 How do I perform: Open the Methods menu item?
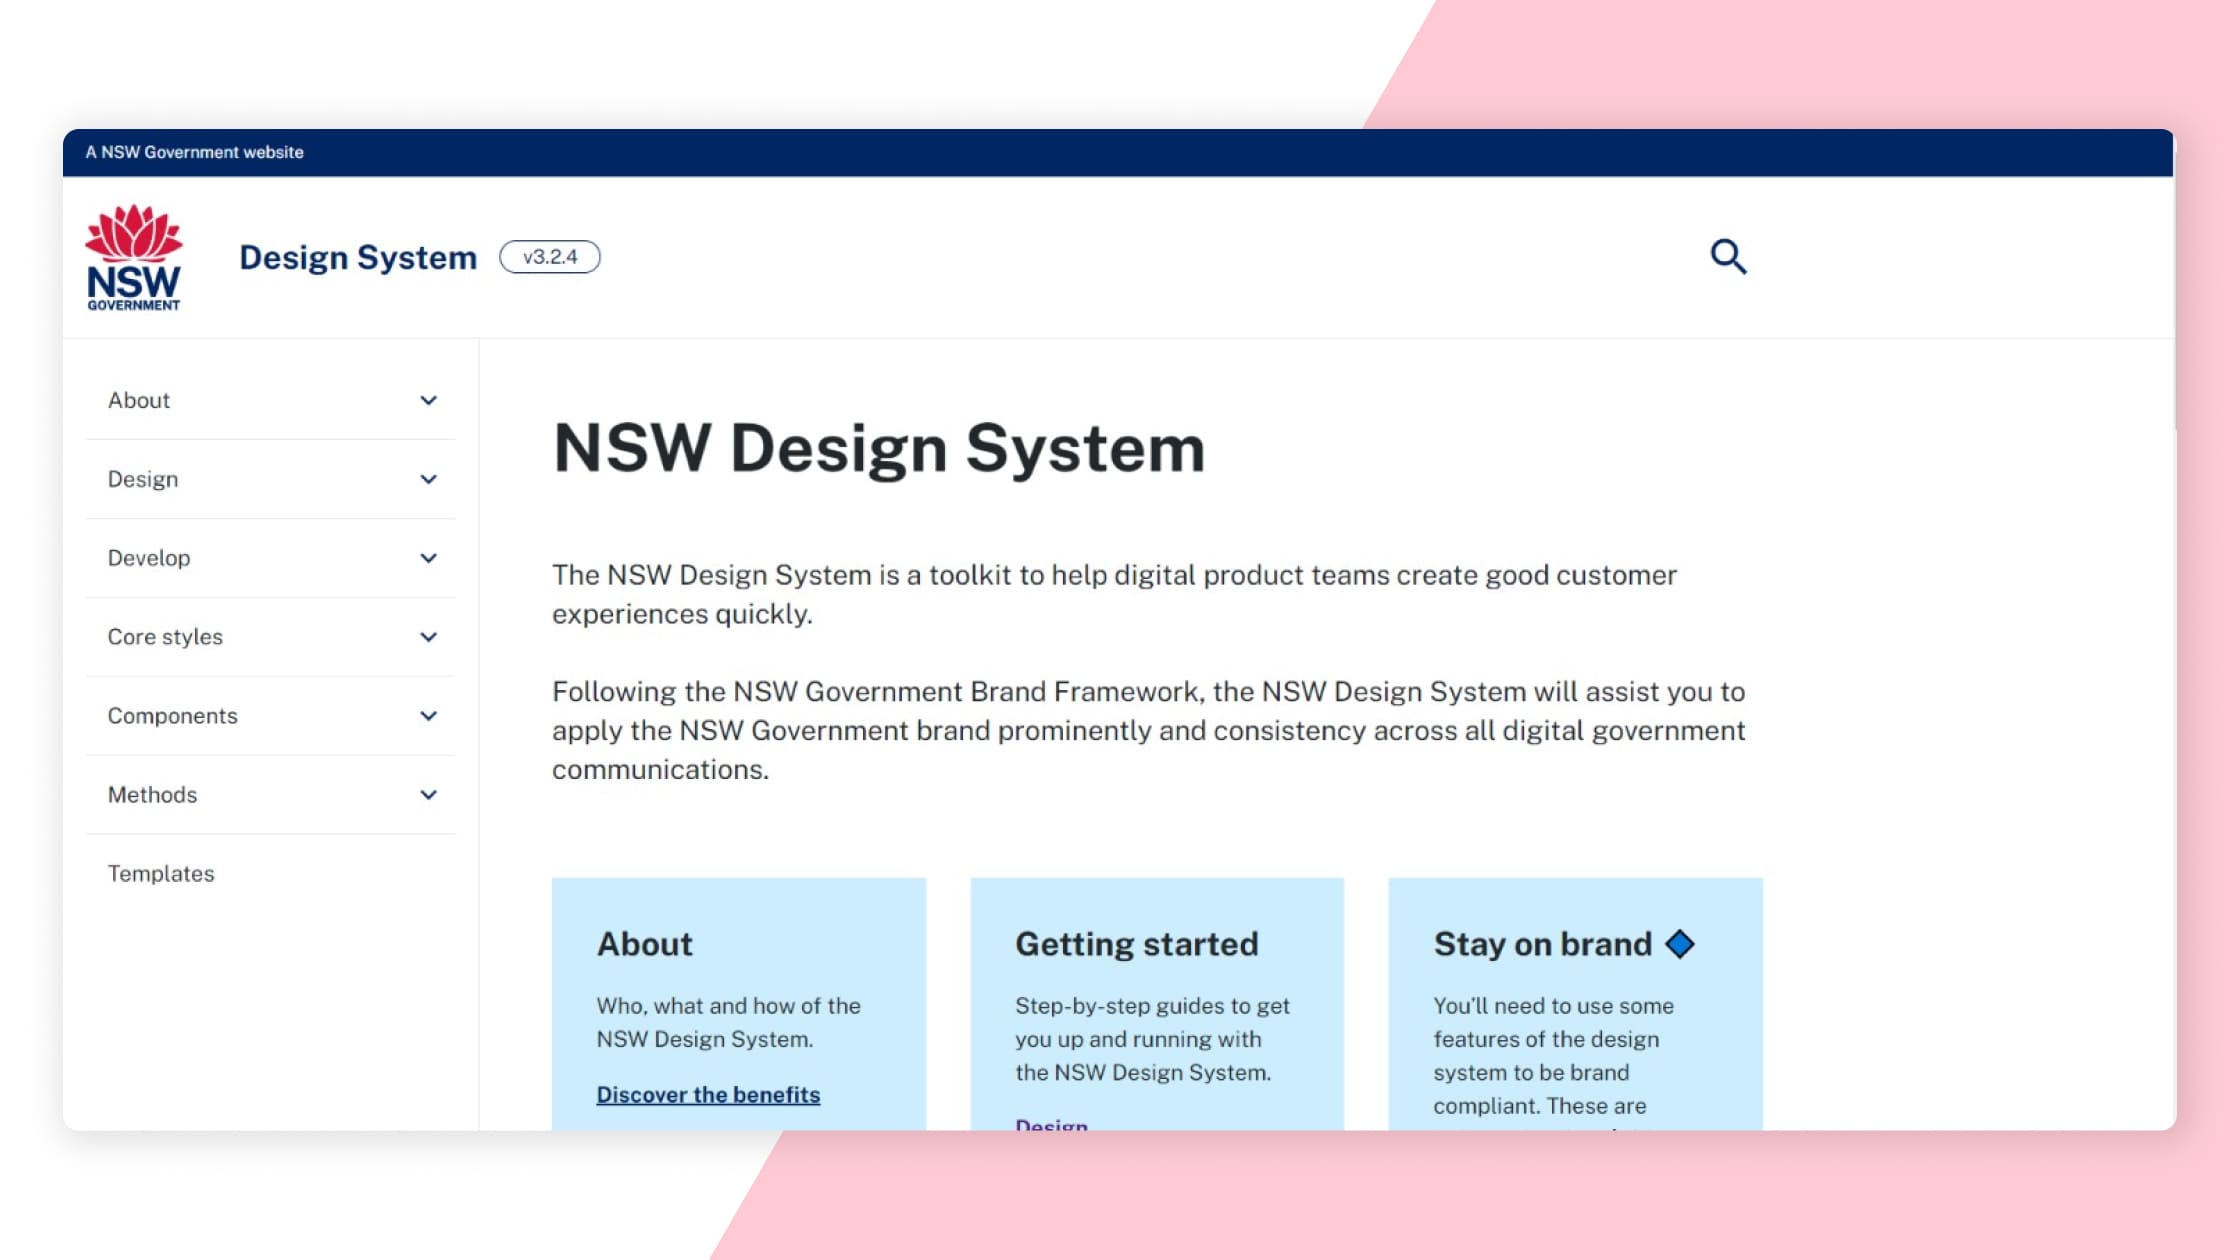[x=270, y=795]
